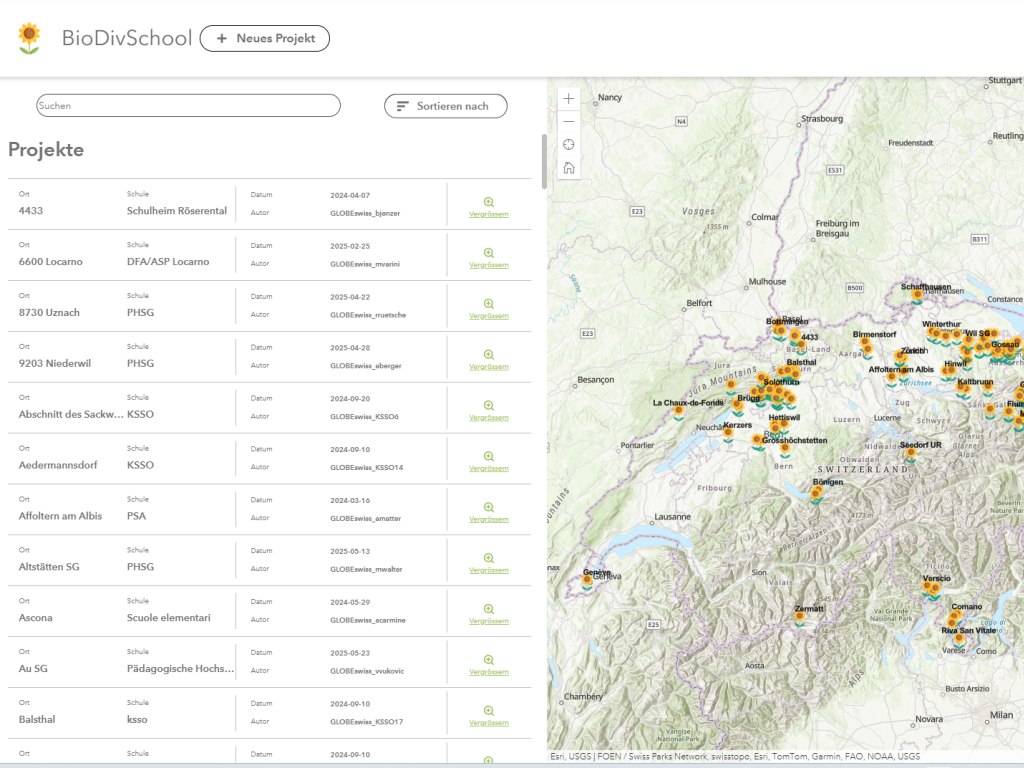Click La Chaux-de-Fonds map marker
1024x768 pixels.
[x=679, y=412]
